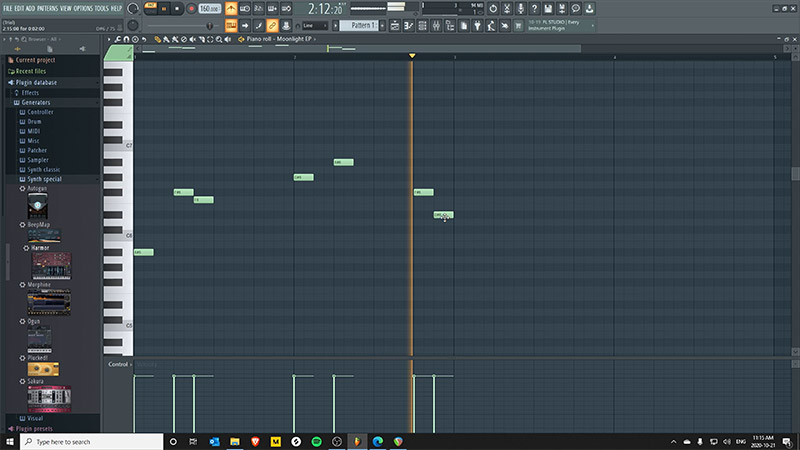Click the Windows Start button
Screen dimensions: 800x450
coord(10,441)
